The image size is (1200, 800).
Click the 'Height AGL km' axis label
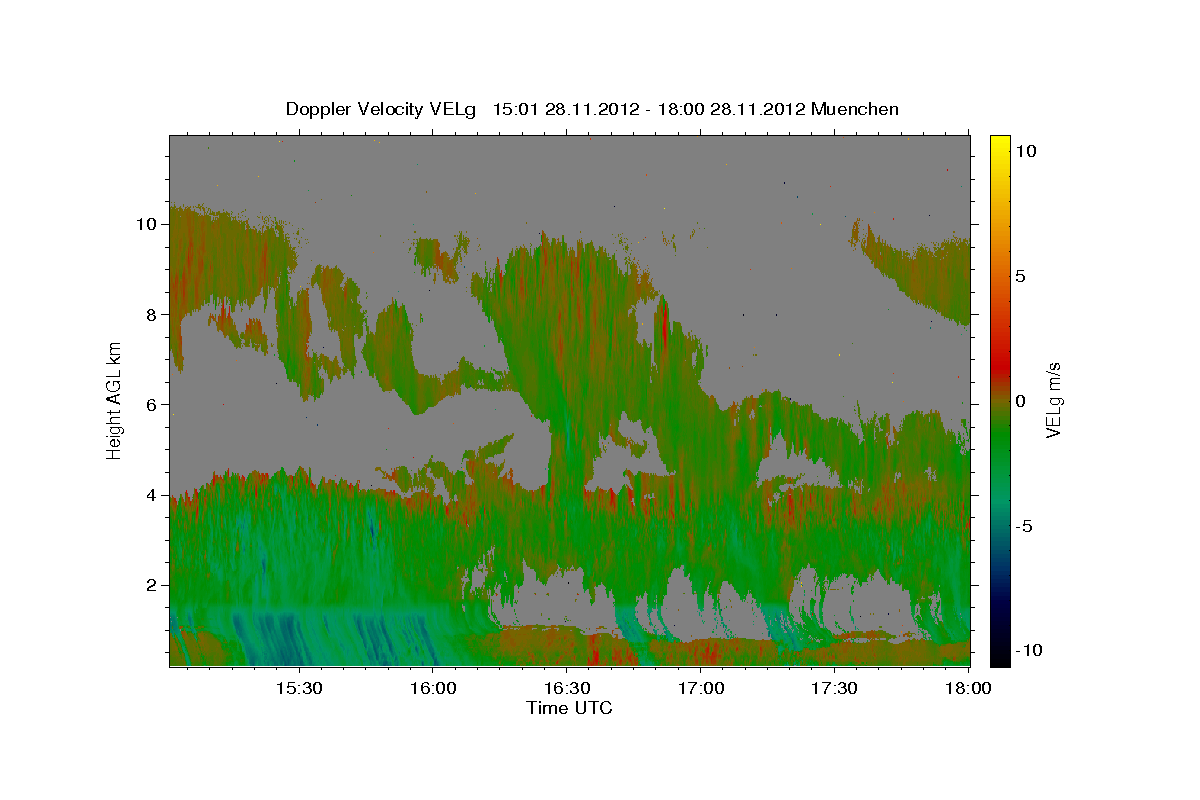114,400
